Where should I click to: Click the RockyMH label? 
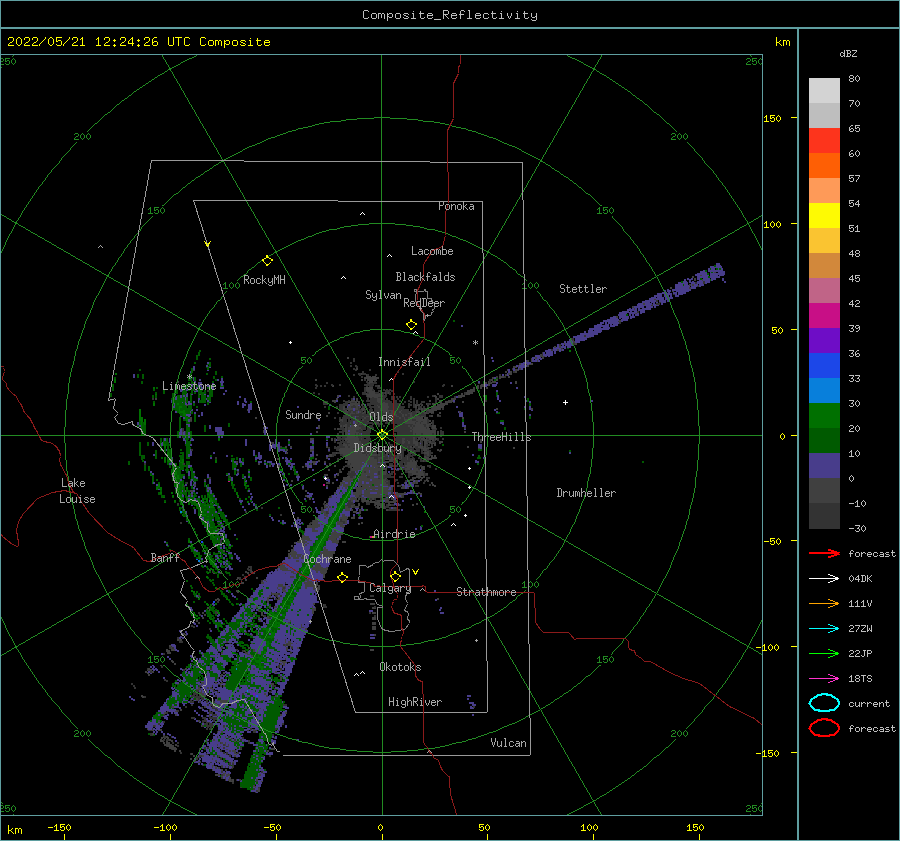[x=264, y=280]
